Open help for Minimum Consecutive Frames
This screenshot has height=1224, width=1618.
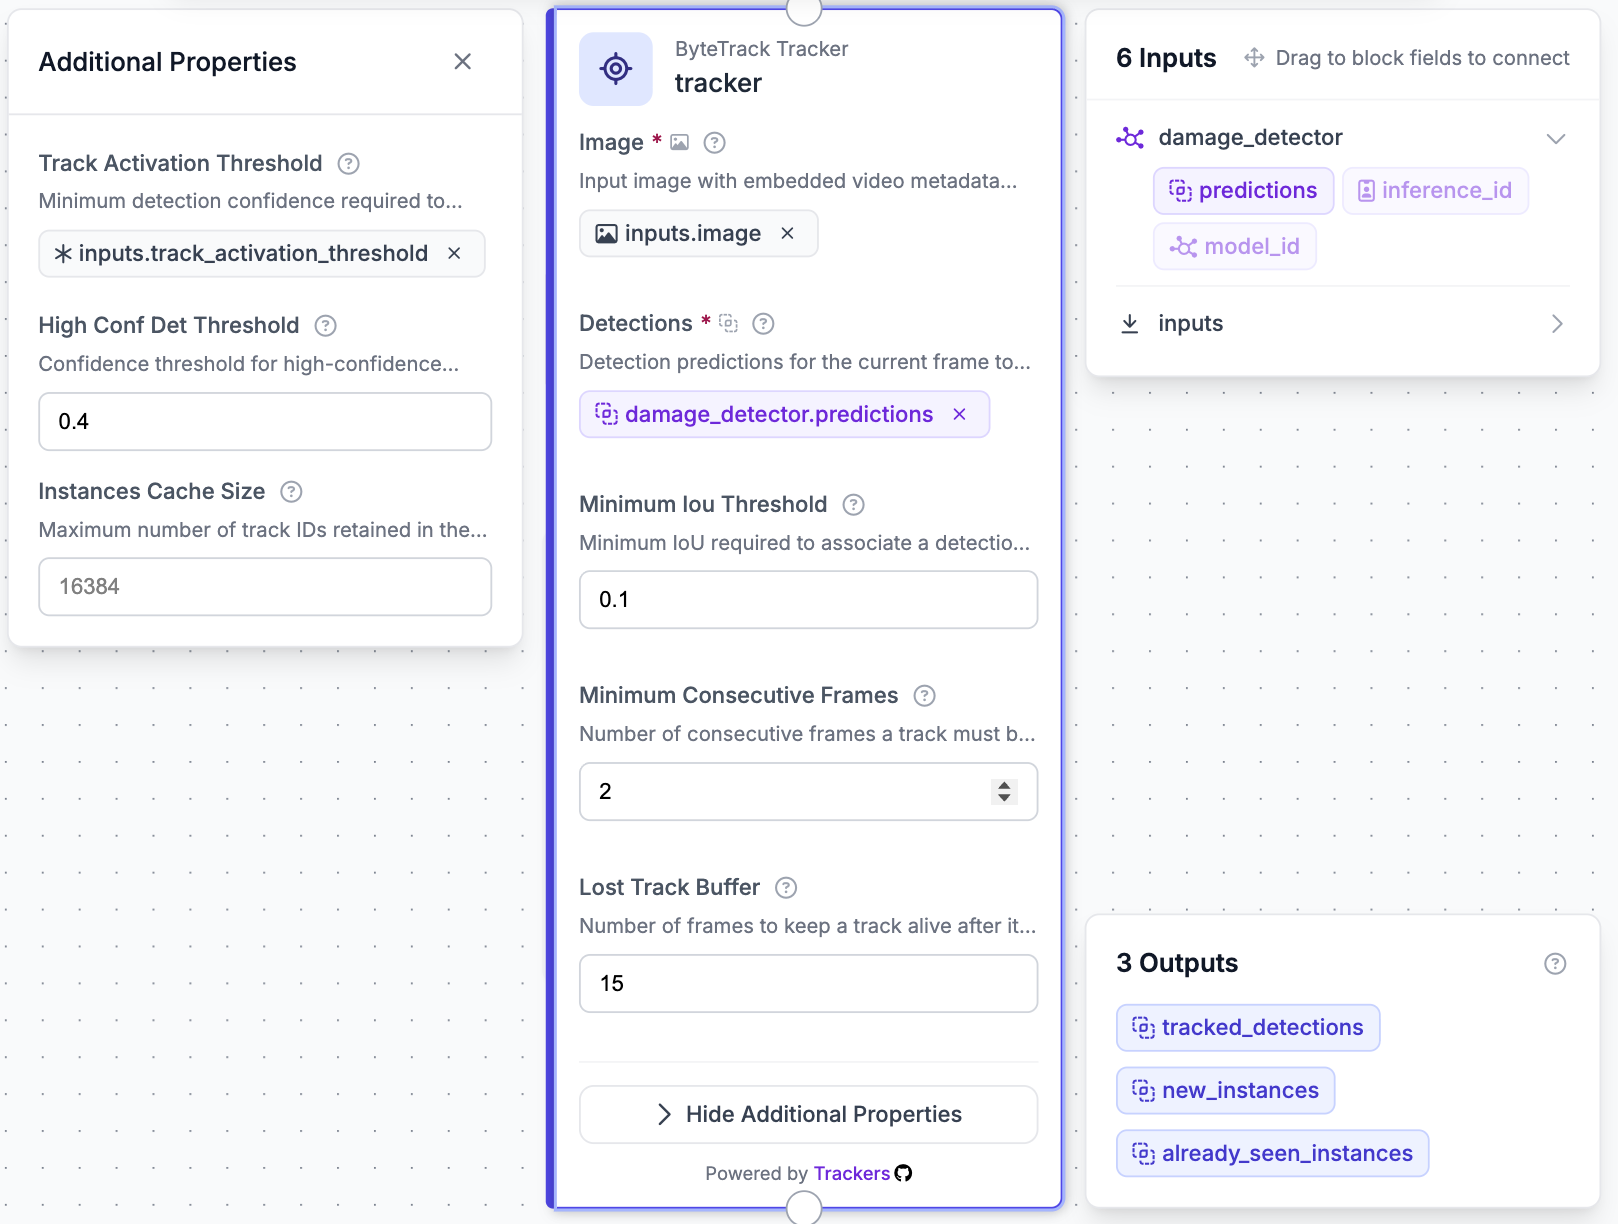point(924,695)
